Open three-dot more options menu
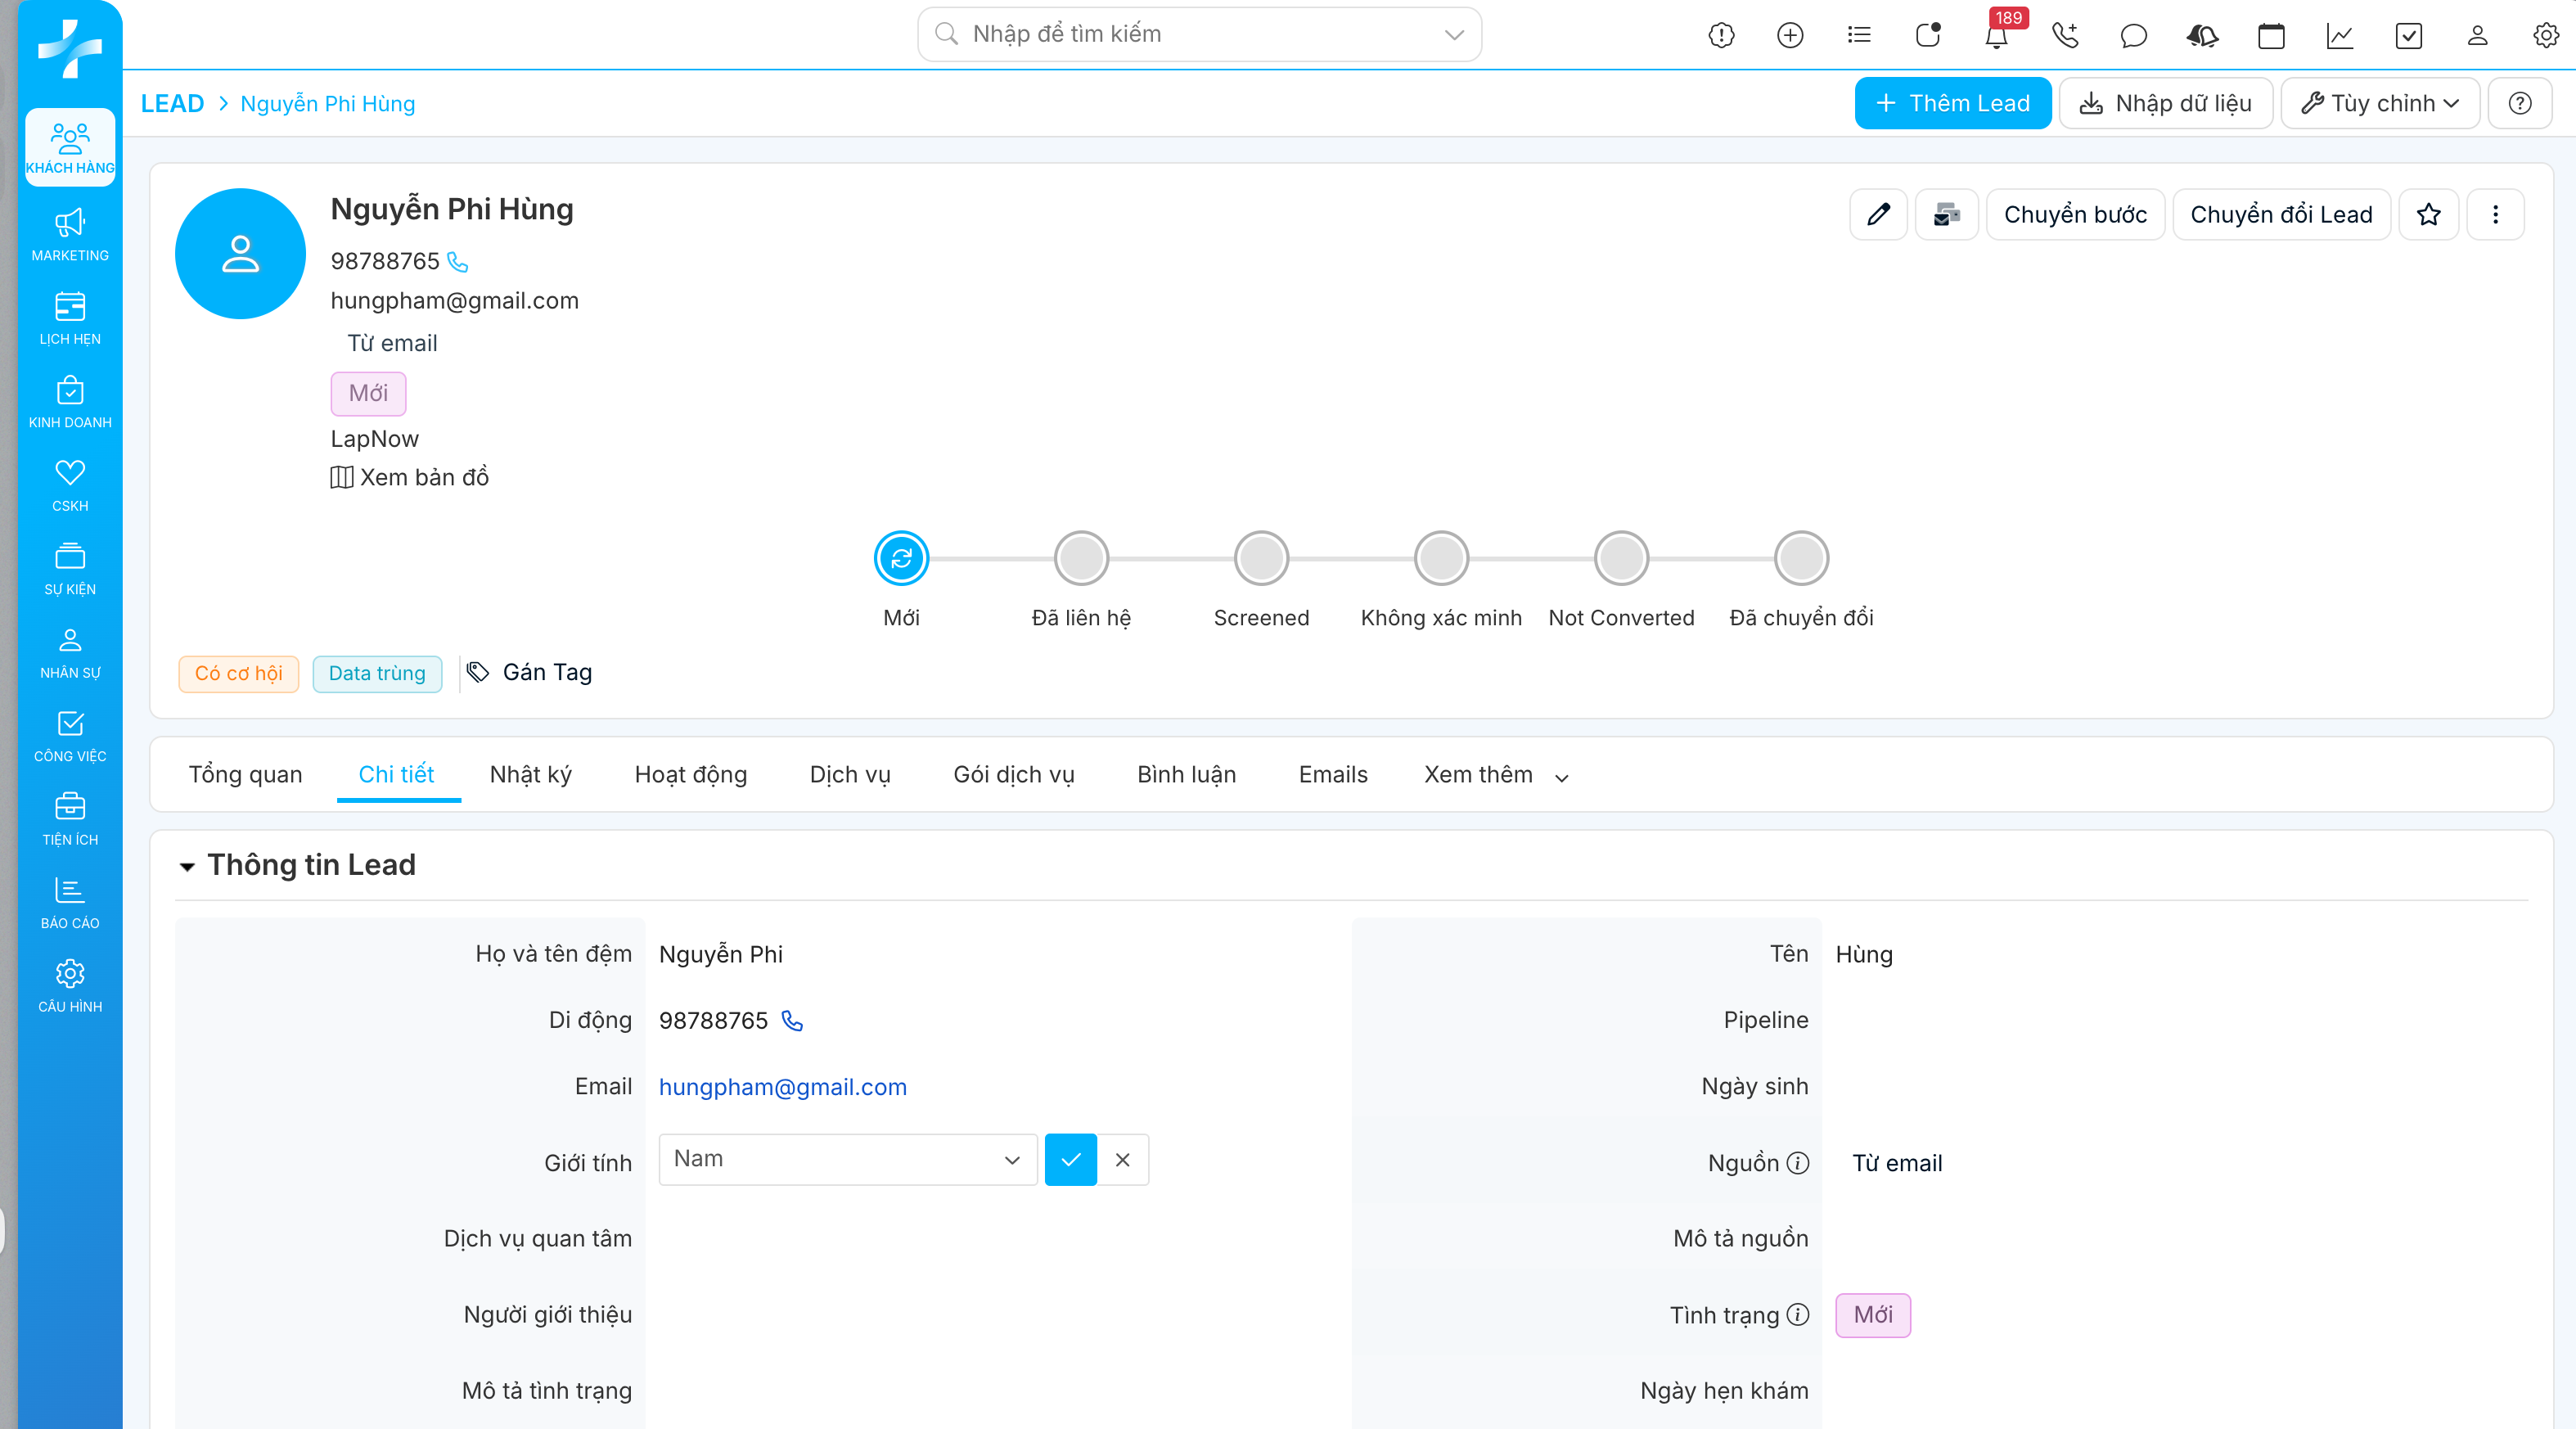The height and width of the screenshot is (1429, 2576). point(2495,214)
